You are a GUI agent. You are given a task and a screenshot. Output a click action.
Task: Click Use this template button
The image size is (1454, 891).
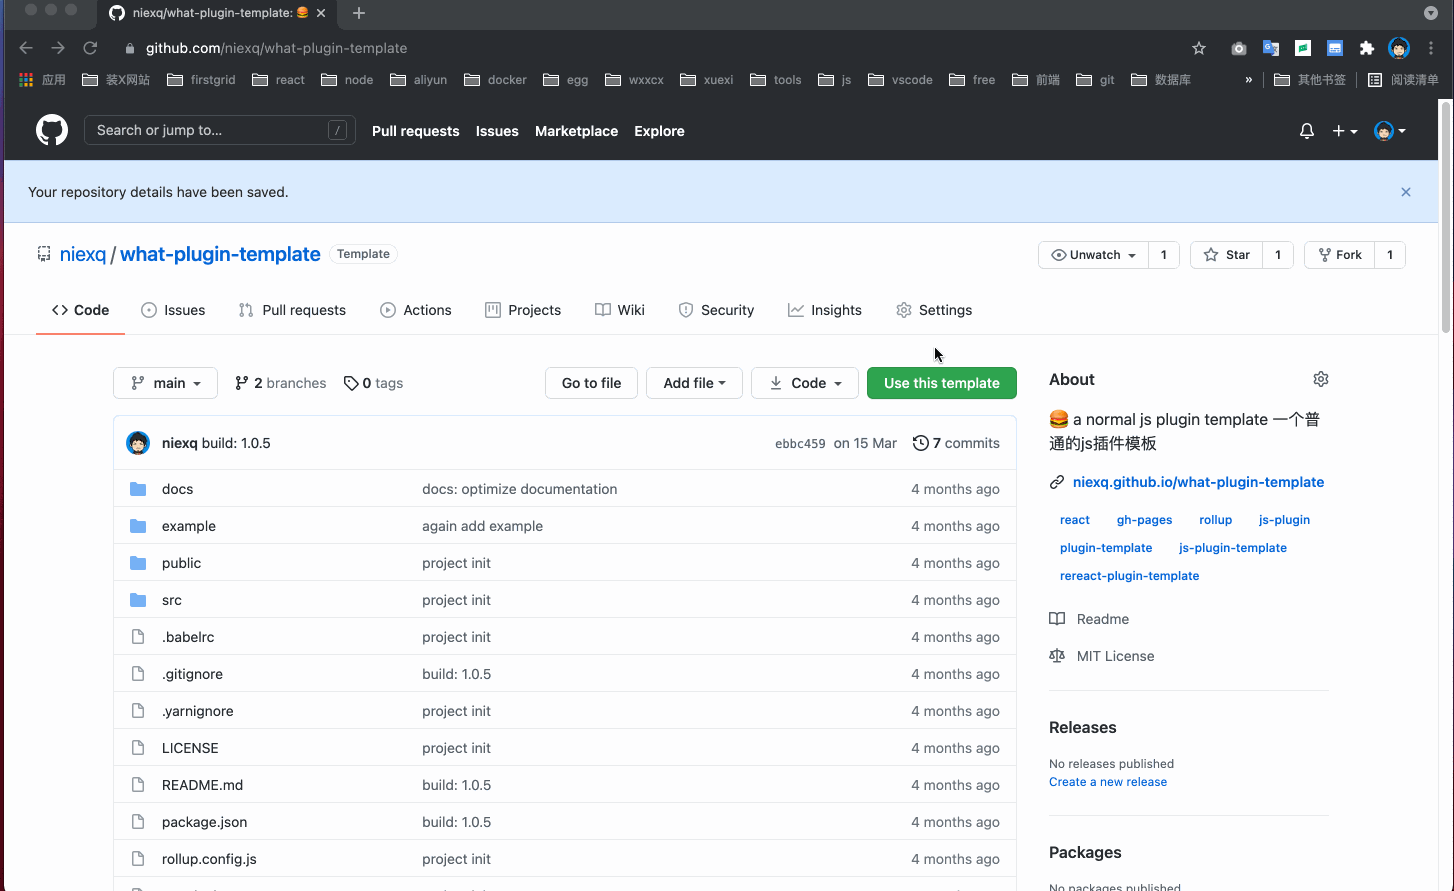pyautogui.click(x=942, y=383)
